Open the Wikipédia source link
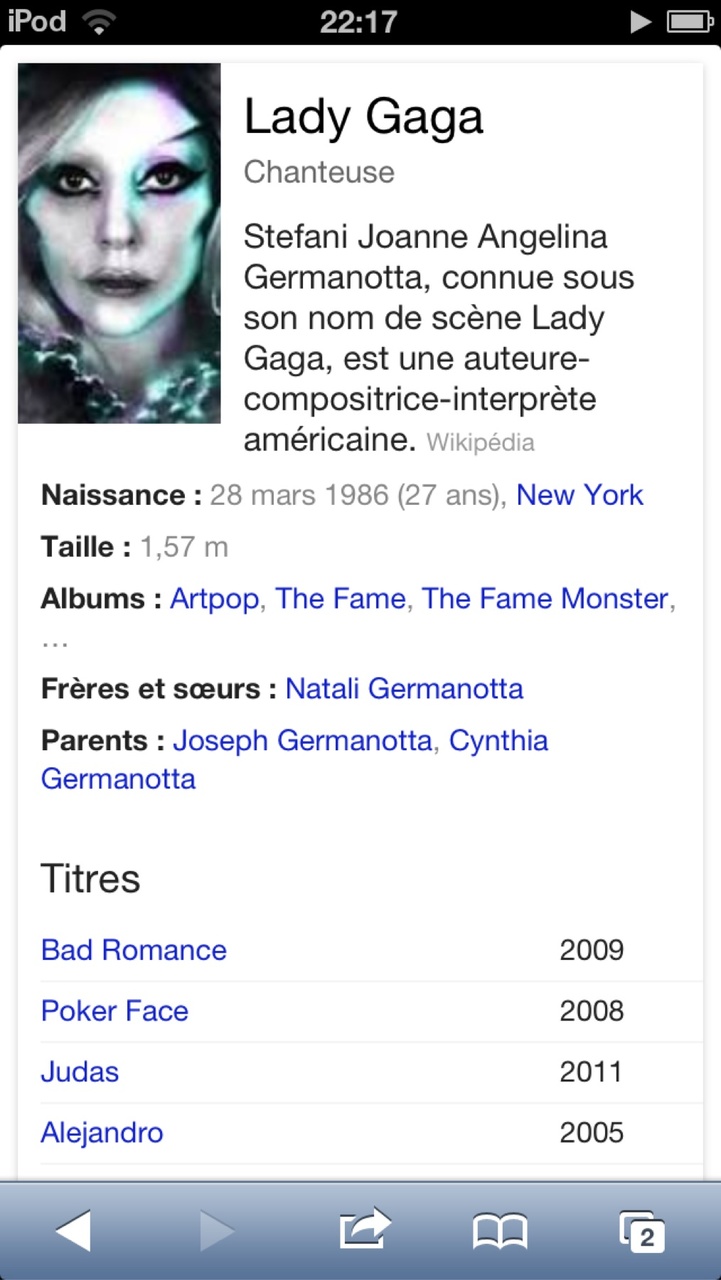 click(480, 442)
